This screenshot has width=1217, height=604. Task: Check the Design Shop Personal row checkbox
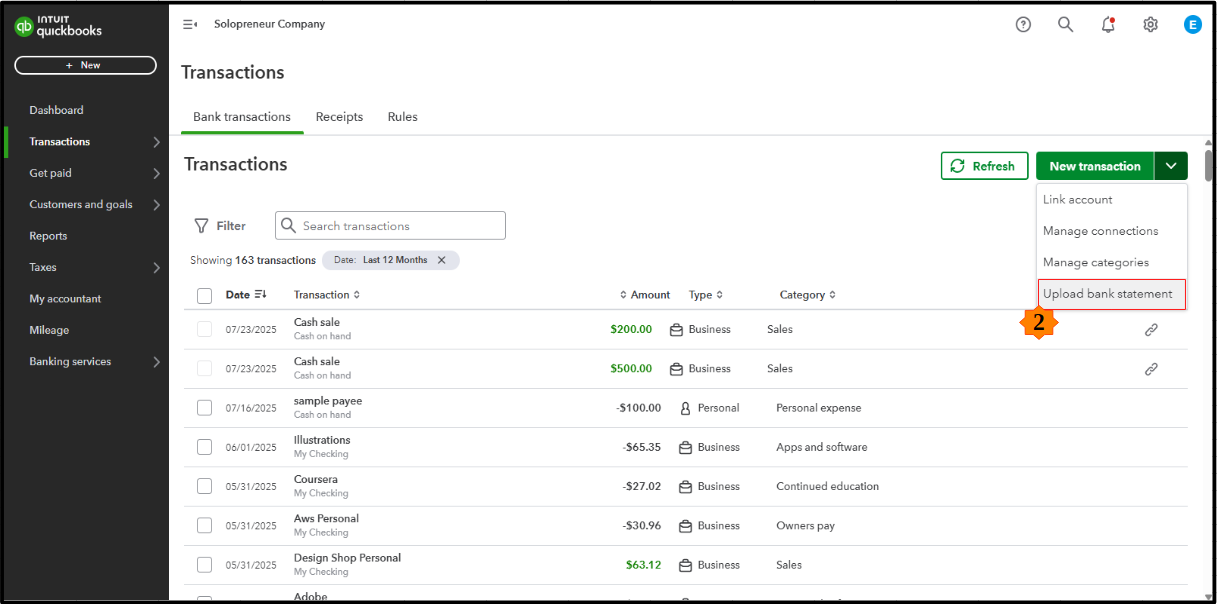click(x=205, y=564)
